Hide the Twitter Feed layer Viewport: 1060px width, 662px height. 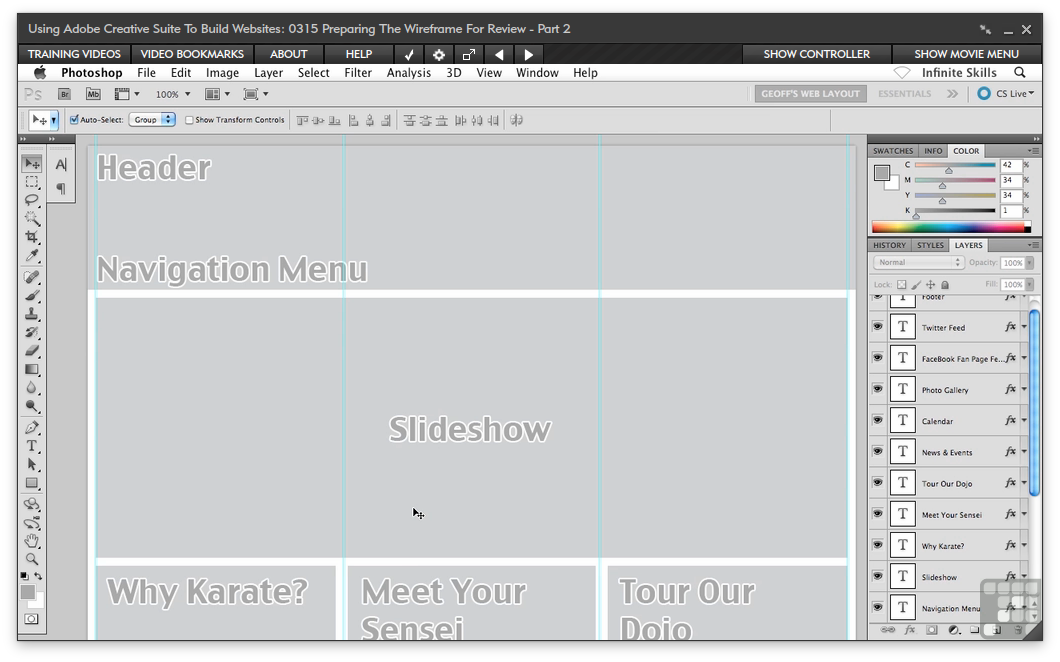[877, 327]
